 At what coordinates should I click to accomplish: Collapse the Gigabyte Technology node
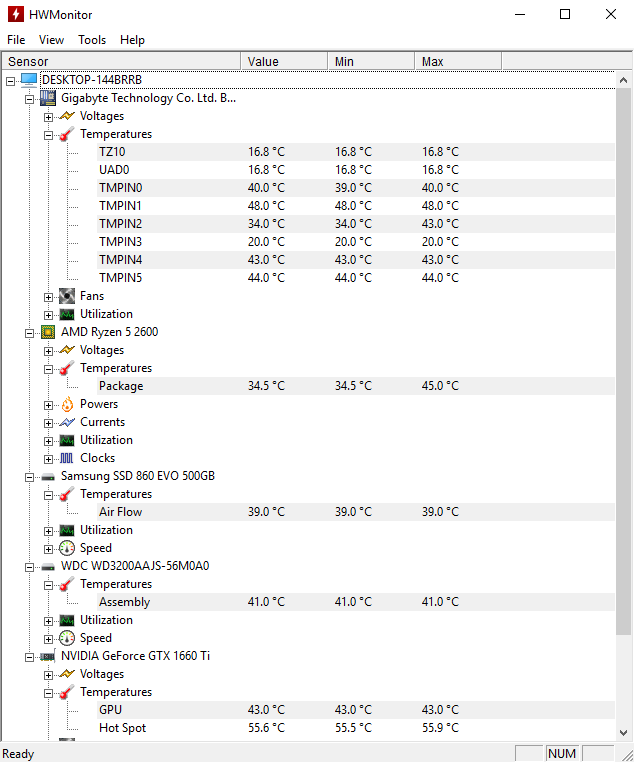point(30,100)
